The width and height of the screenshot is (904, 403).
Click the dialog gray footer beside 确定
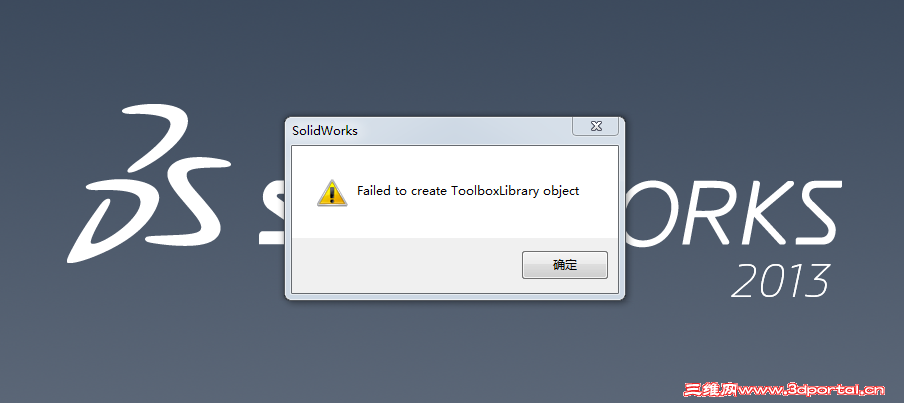[x=404, y=265]
